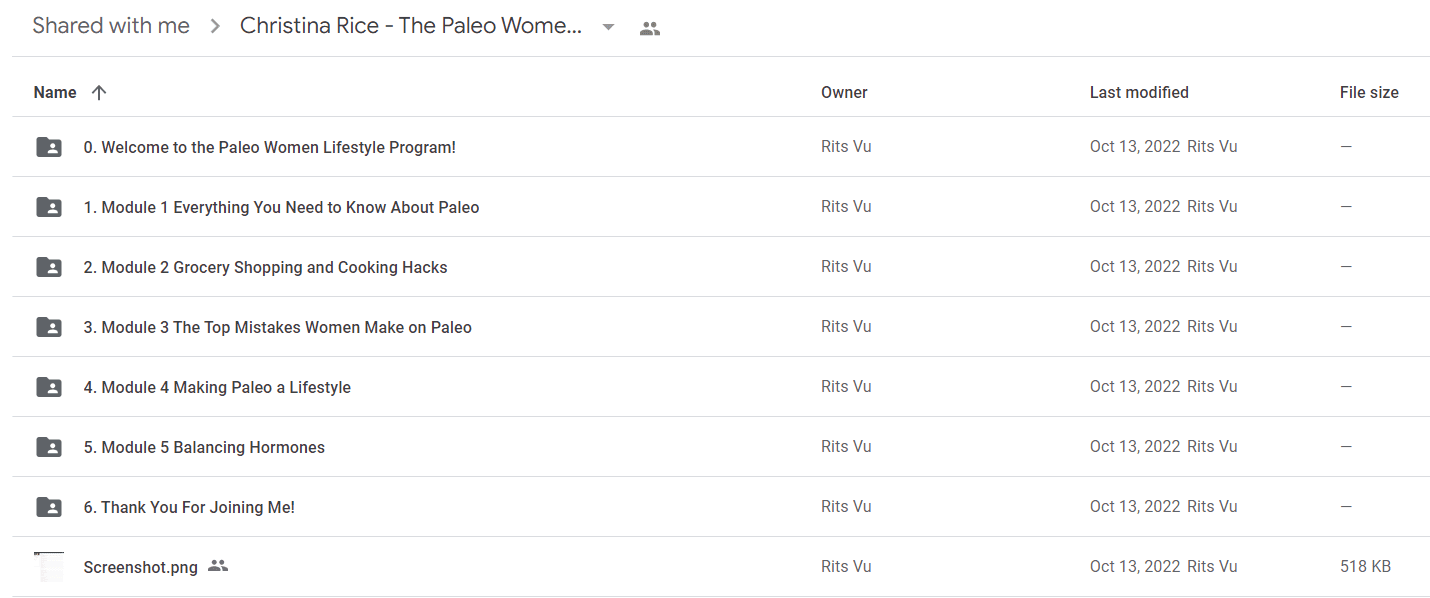
Task: Click the Module 2 Grocery Shopping folder icon
Action: point(49,267)
